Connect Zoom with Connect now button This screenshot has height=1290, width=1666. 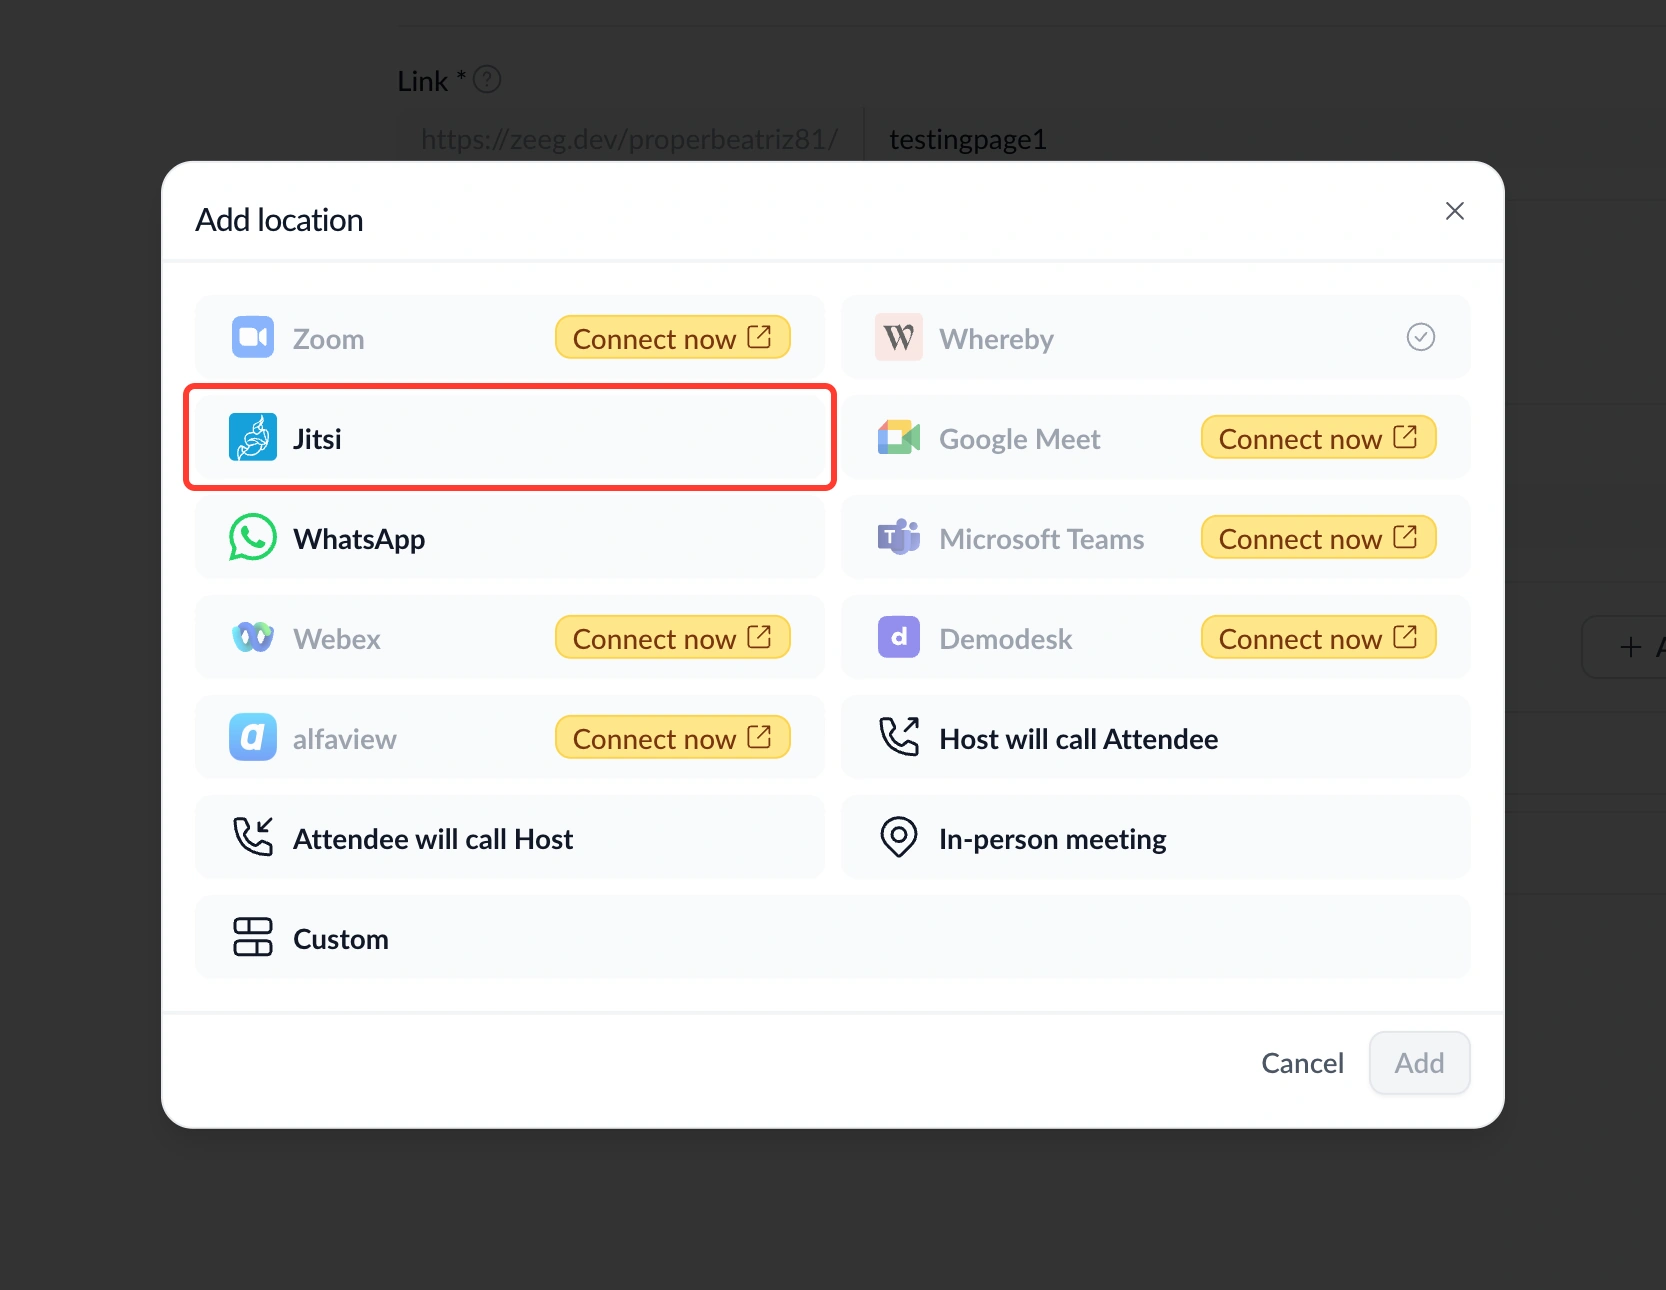pyautogui.click(x=673, y=338)
